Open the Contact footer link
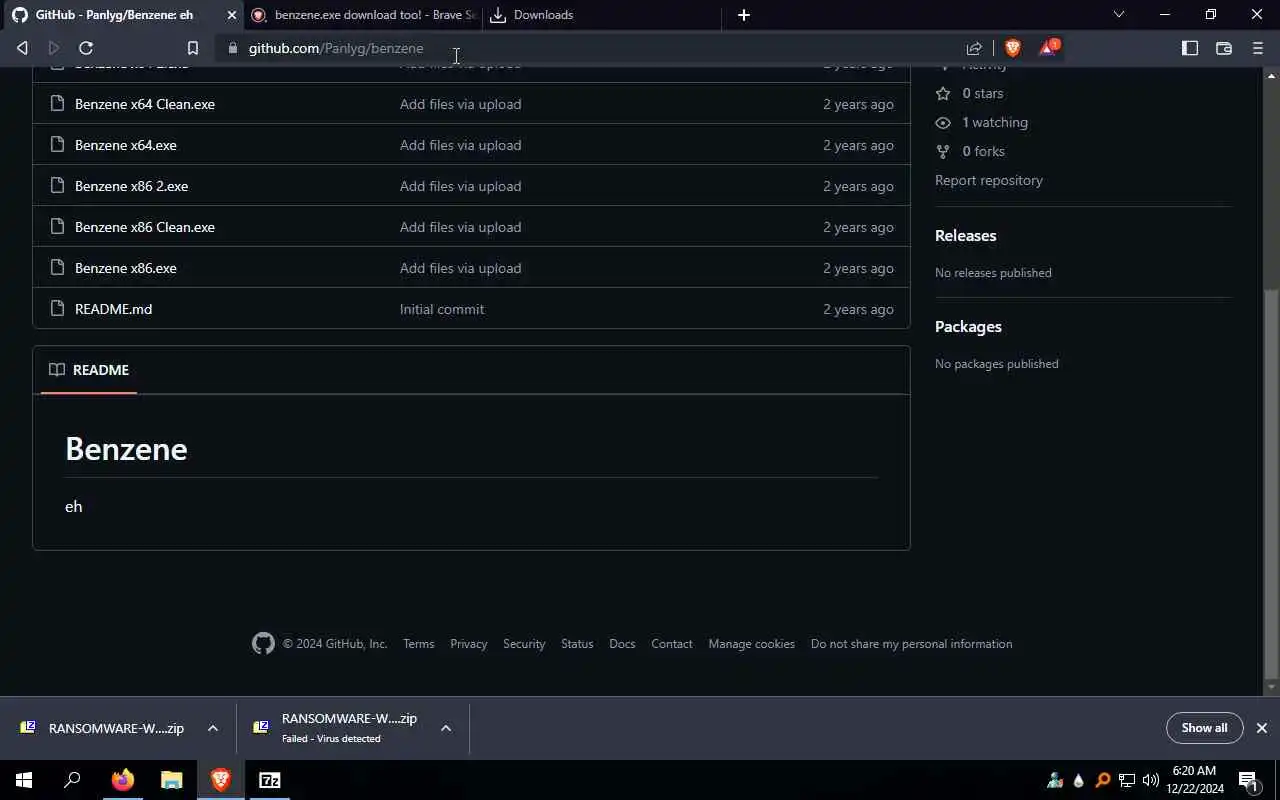The height and width of the screenshot is (800, 1280). click(672, 644)
